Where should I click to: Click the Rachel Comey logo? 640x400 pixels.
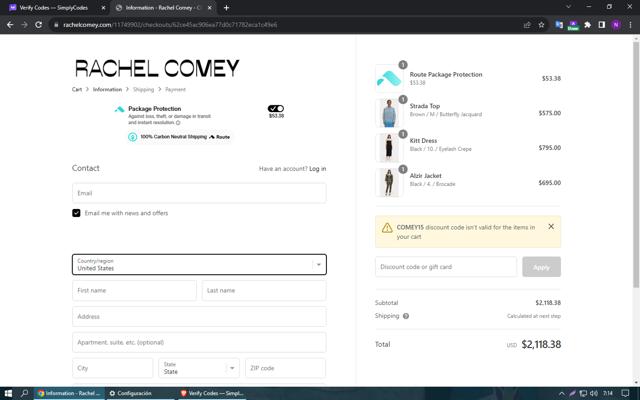pyautogui.click(x=157, y=68)
